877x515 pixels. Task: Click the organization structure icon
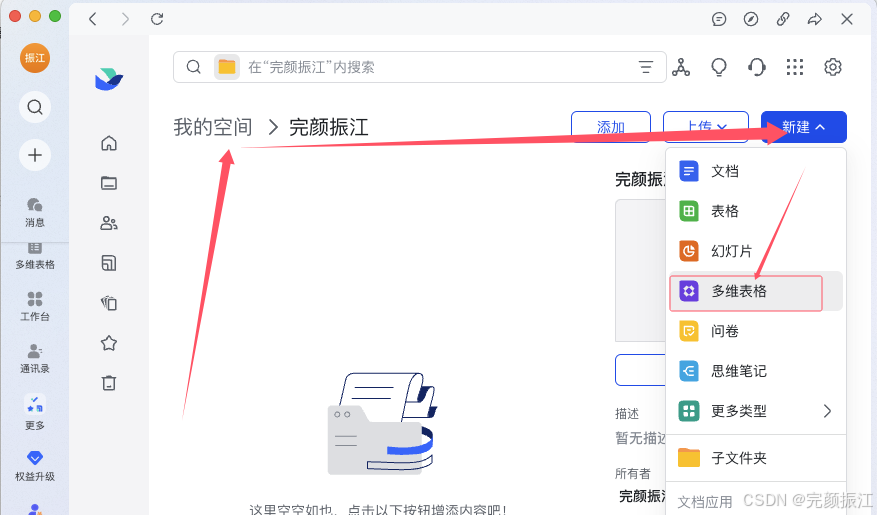pyautogui.click(x=681, y=67)
